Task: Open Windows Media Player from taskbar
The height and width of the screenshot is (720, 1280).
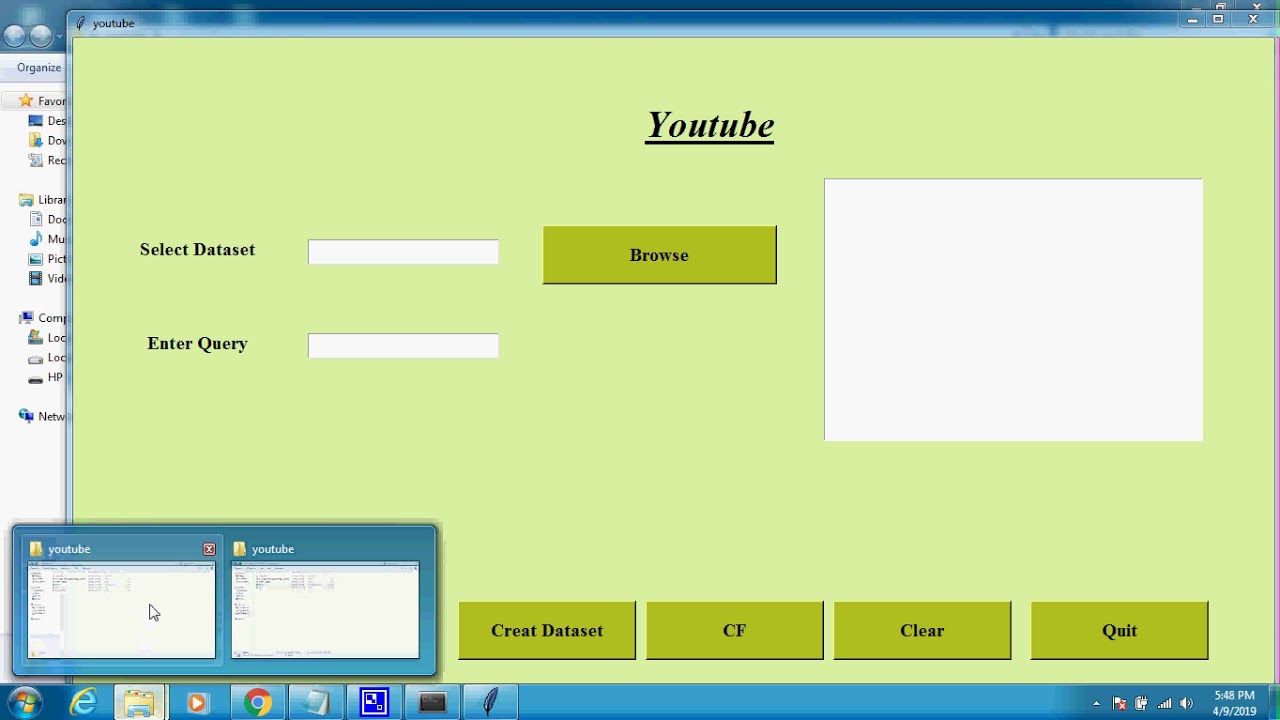Action: pos(197,703)
